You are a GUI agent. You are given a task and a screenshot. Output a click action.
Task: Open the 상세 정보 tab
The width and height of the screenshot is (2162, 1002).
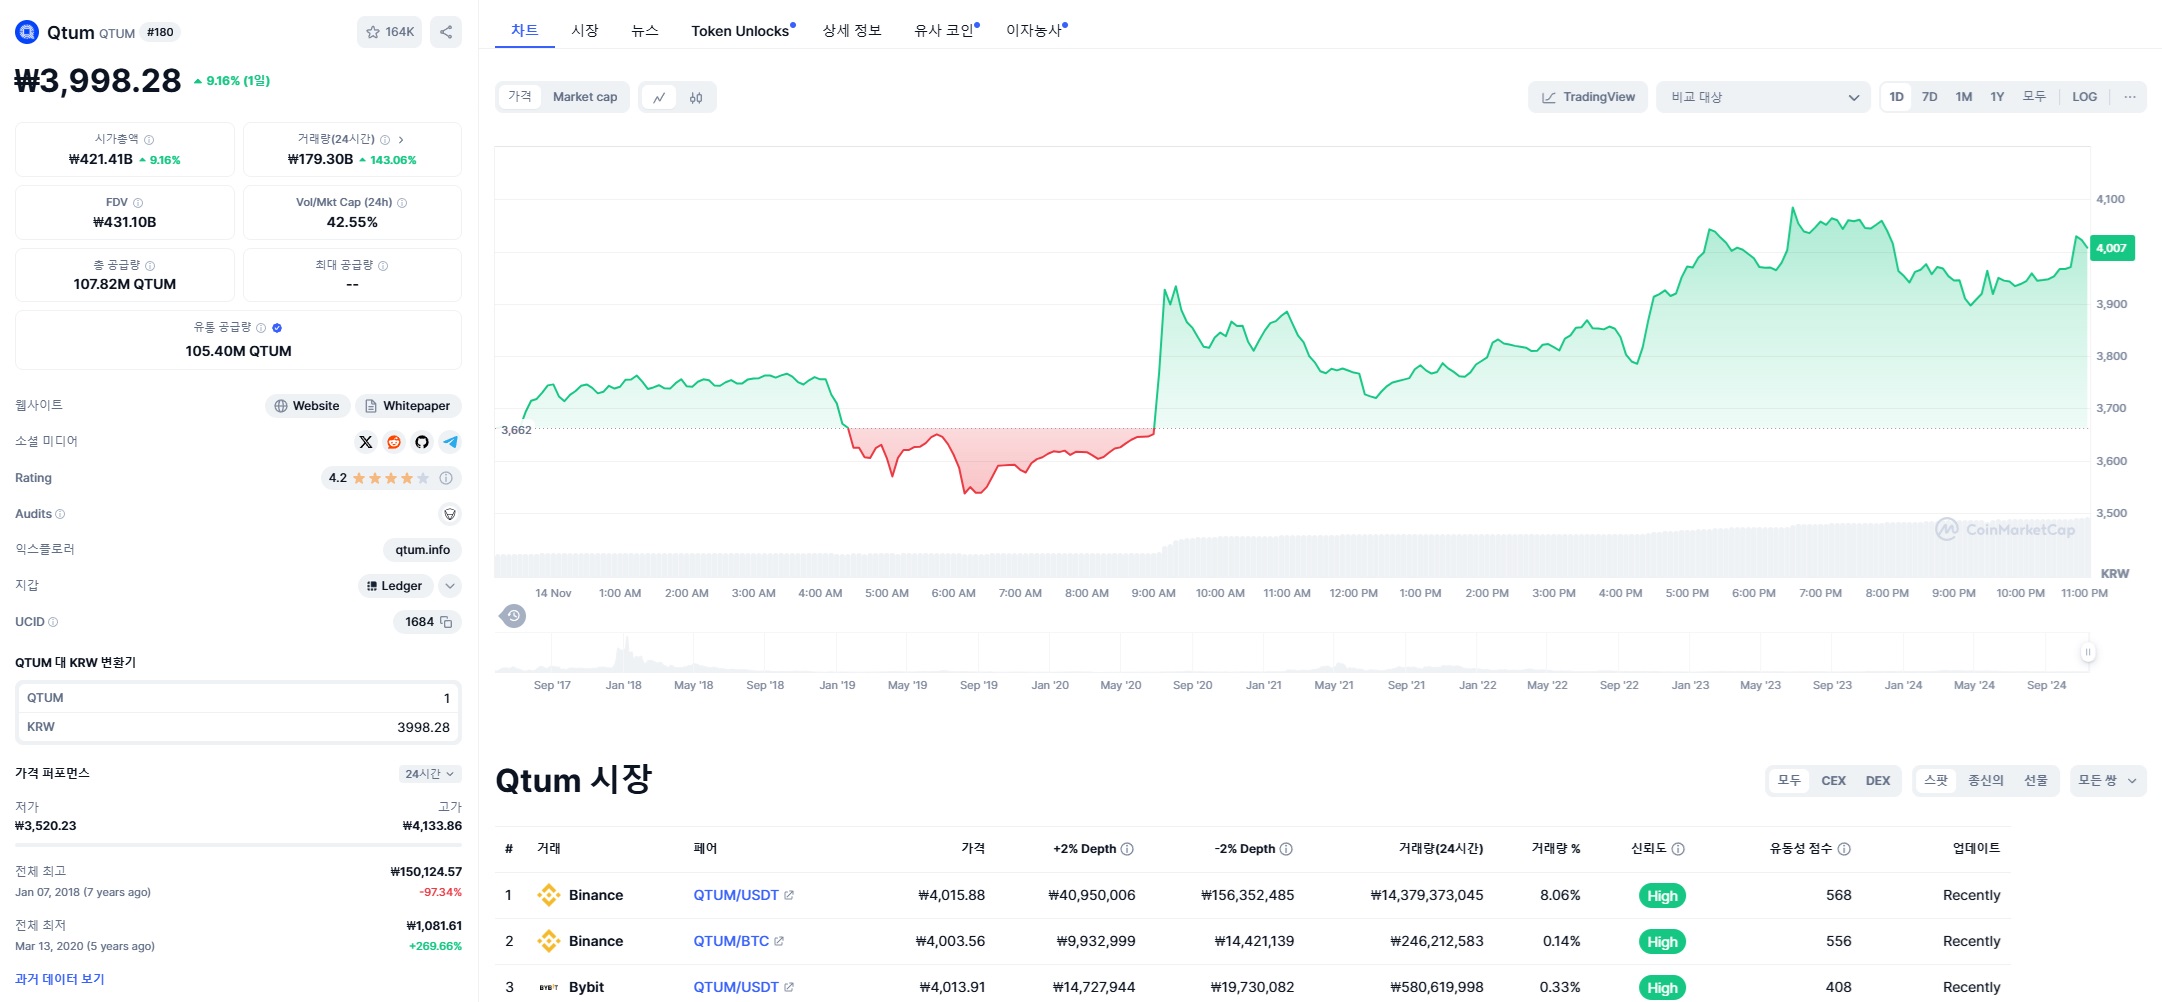[852, 31]
